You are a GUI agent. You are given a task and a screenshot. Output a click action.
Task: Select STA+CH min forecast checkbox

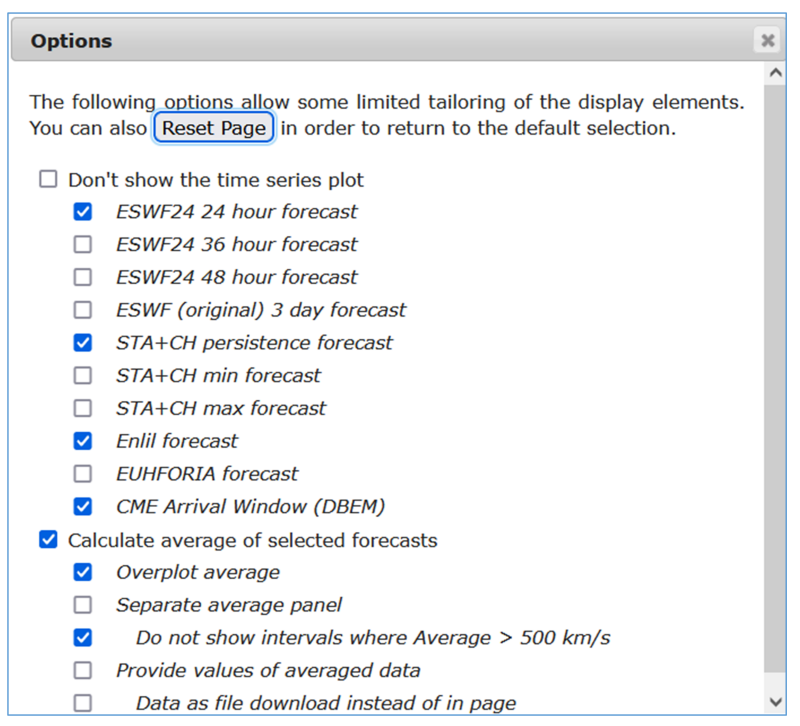tap(83, 376)
